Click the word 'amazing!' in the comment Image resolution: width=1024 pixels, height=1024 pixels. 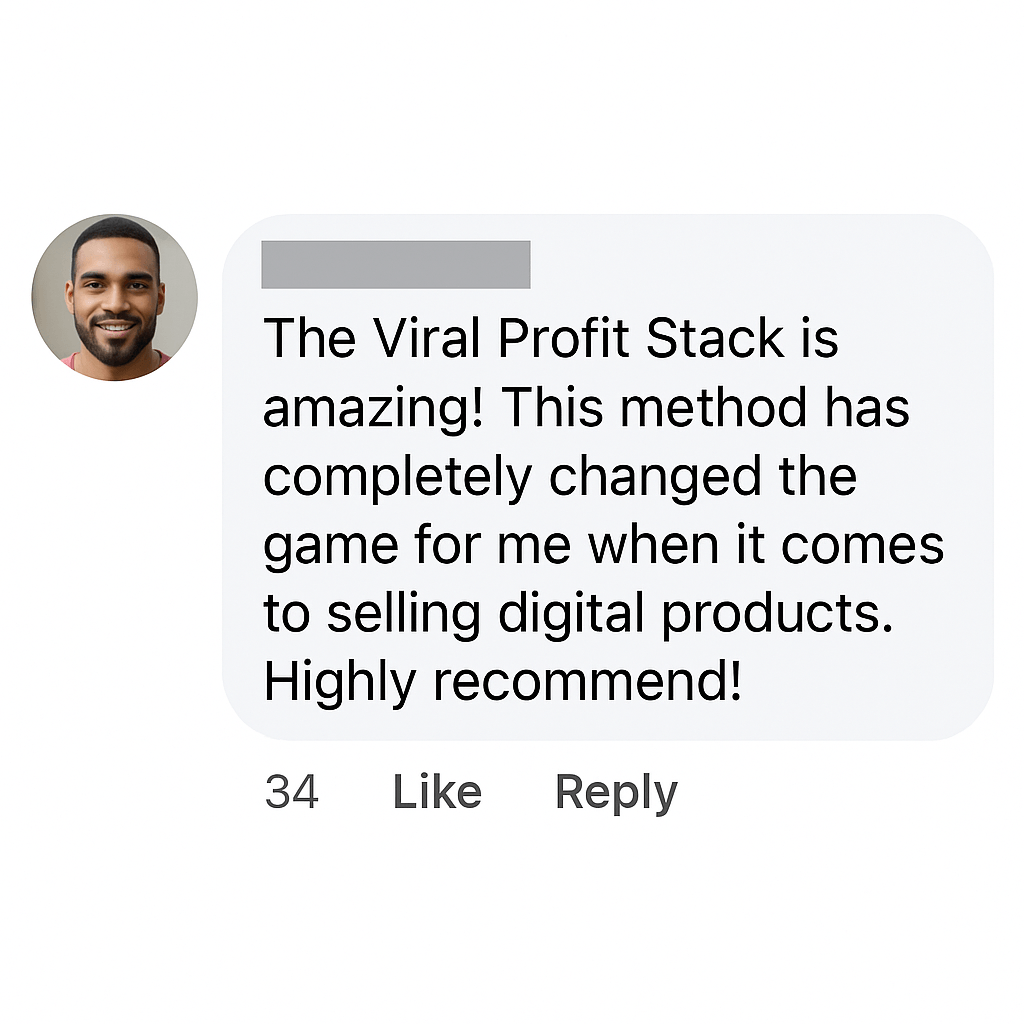pyautogui.click(x=373, y=409)
